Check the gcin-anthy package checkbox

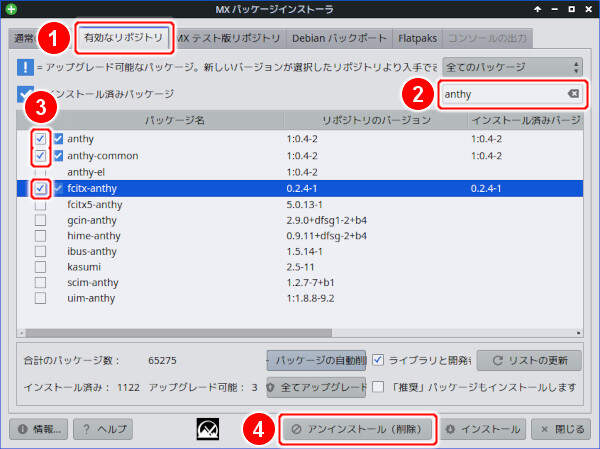click(40, 220)
